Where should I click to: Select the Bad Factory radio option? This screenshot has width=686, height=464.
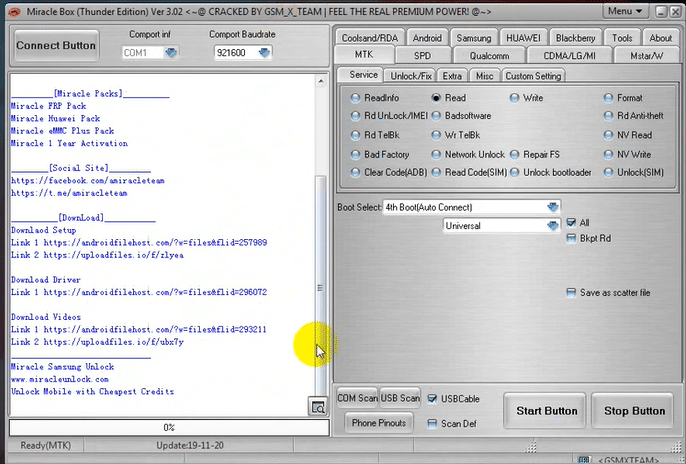355,154
